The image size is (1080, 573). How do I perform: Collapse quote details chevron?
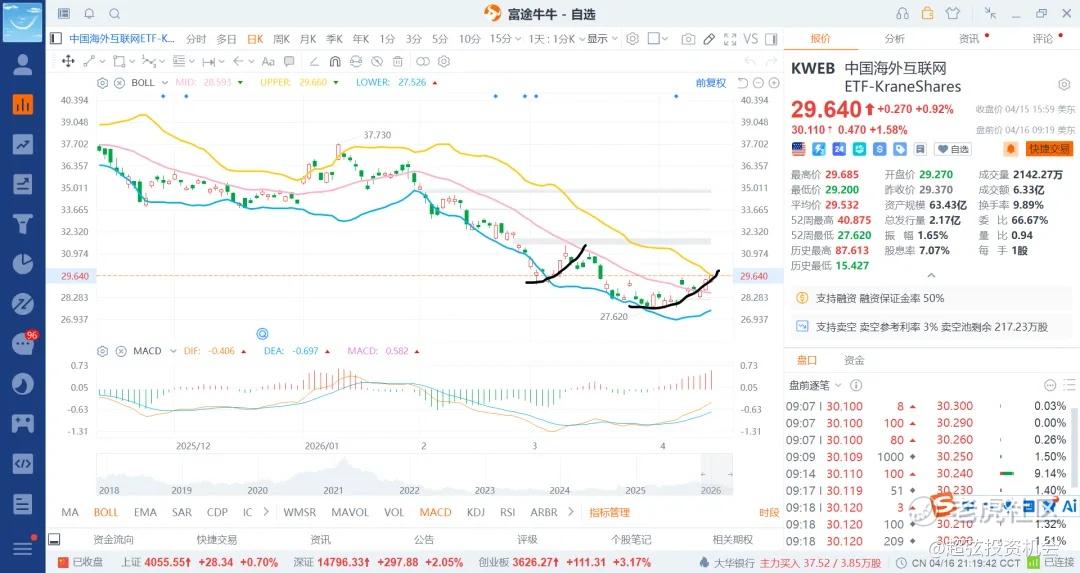(x=931, y=275)
